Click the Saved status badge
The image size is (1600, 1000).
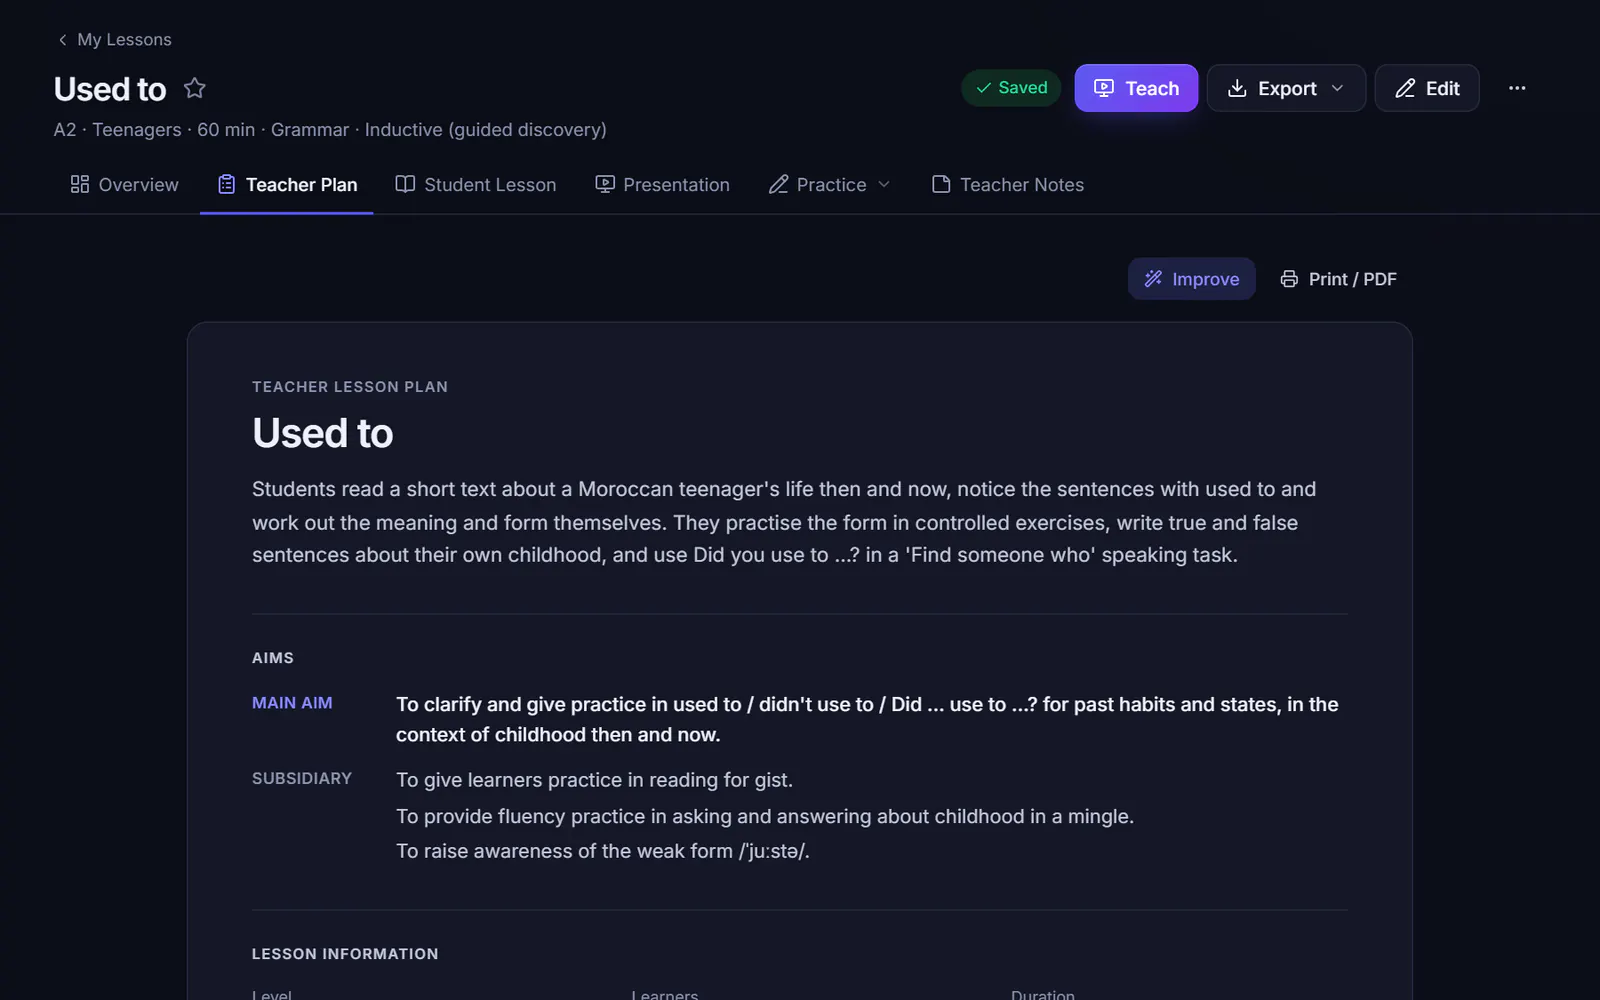pyautogui.click(x=1011, y=88)
